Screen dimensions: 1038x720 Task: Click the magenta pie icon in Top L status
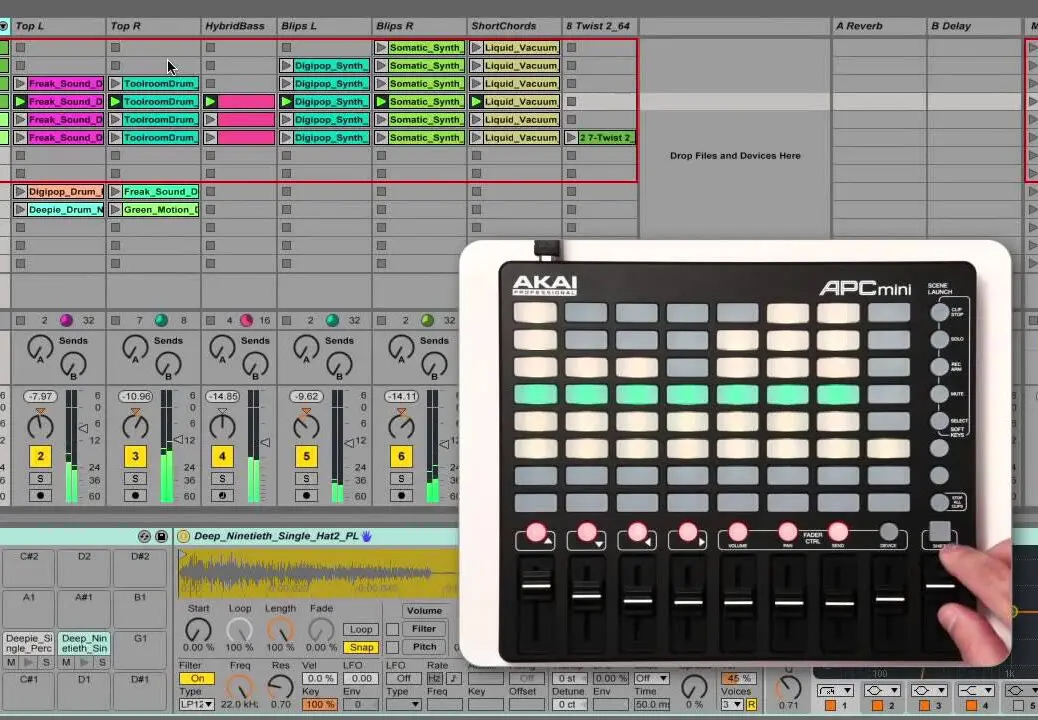click(x=66, y=320)
